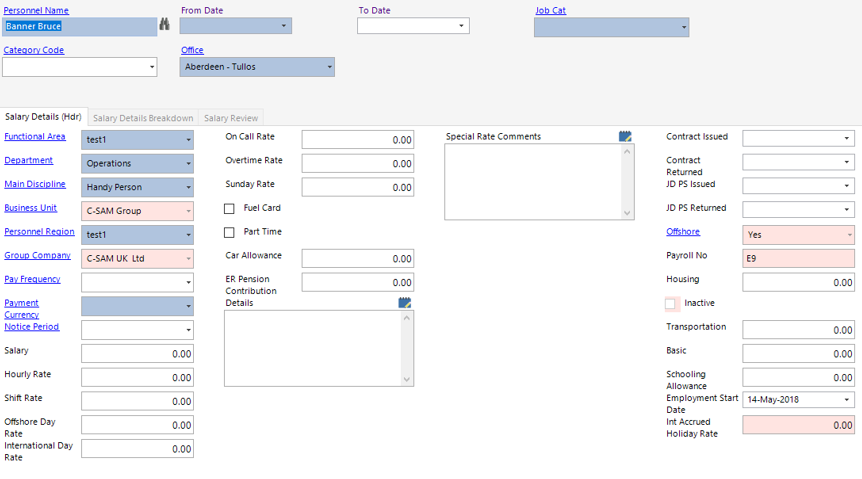862x479 pixels.
Task: Follow the Pay Frequency link
Action: tap(32, 279)
